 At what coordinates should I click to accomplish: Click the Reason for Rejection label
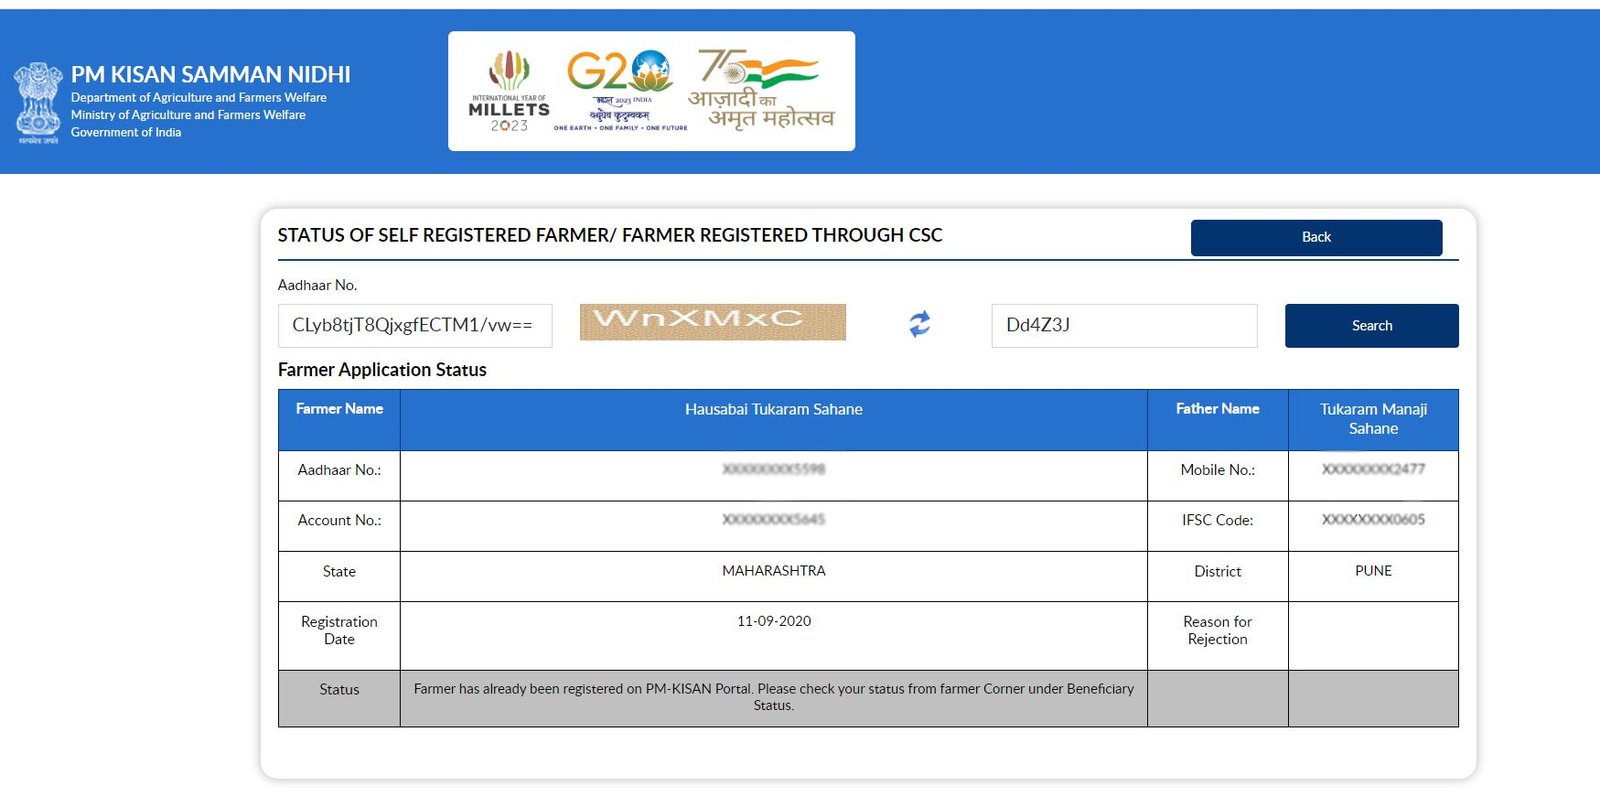click(x=1217, y=630)
